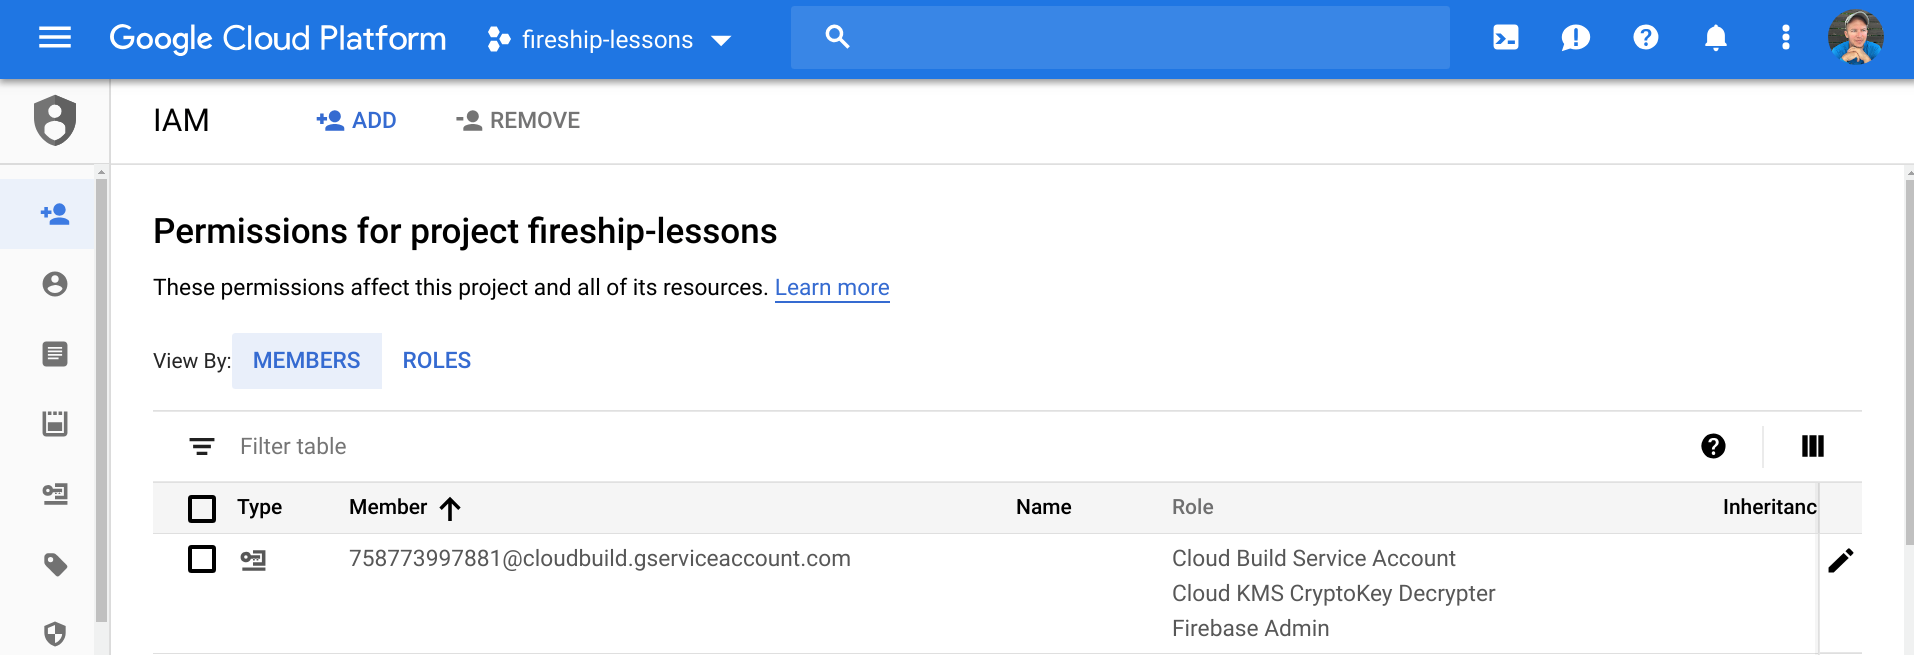Open Service Accounts in the sidebar
The width and height of the screenshot is (1914, 655).
coord(55,494)
